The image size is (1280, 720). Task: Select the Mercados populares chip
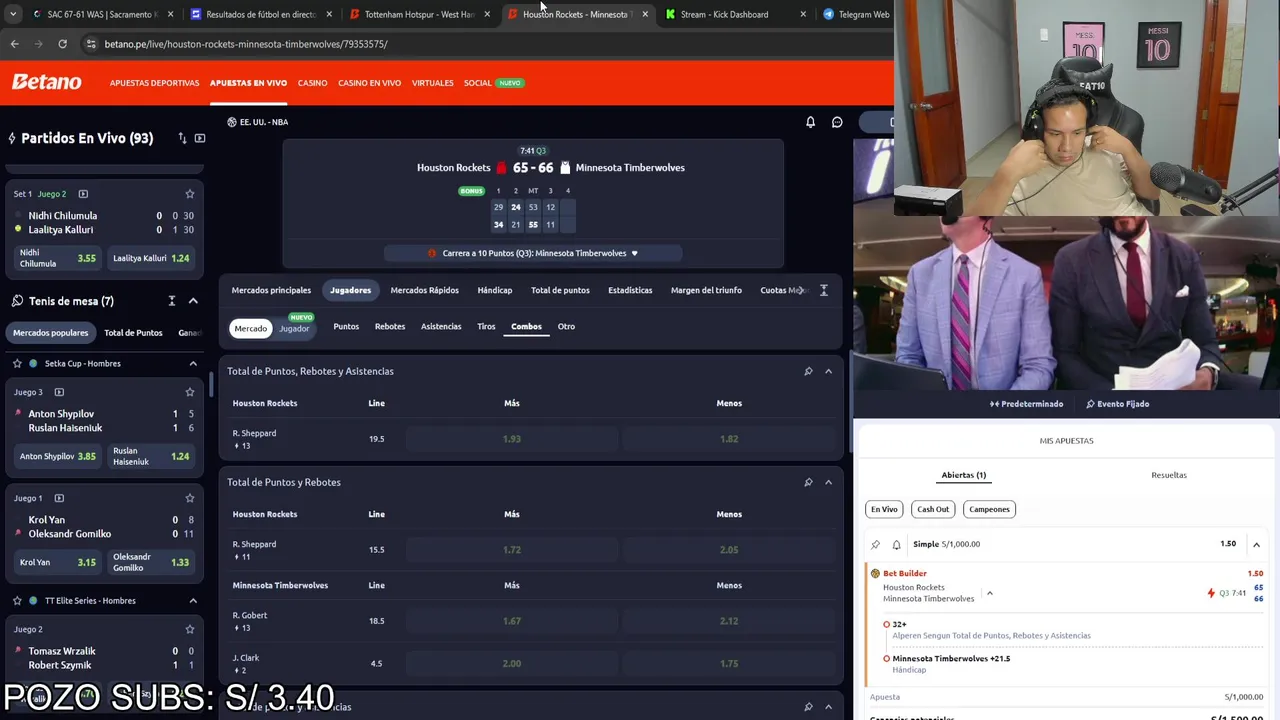pos(51,333)
